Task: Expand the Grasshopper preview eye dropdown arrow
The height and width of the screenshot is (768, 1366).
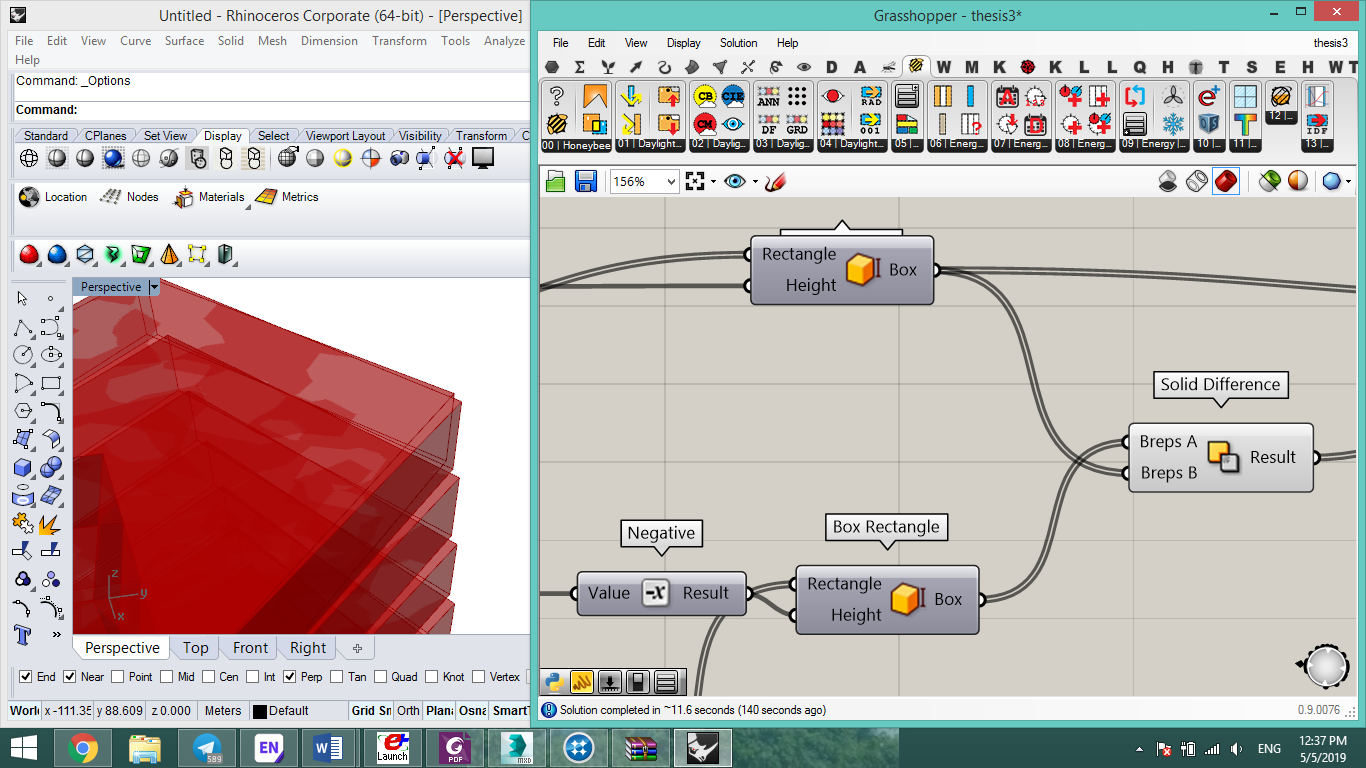Action: click(x=755, y=181)
